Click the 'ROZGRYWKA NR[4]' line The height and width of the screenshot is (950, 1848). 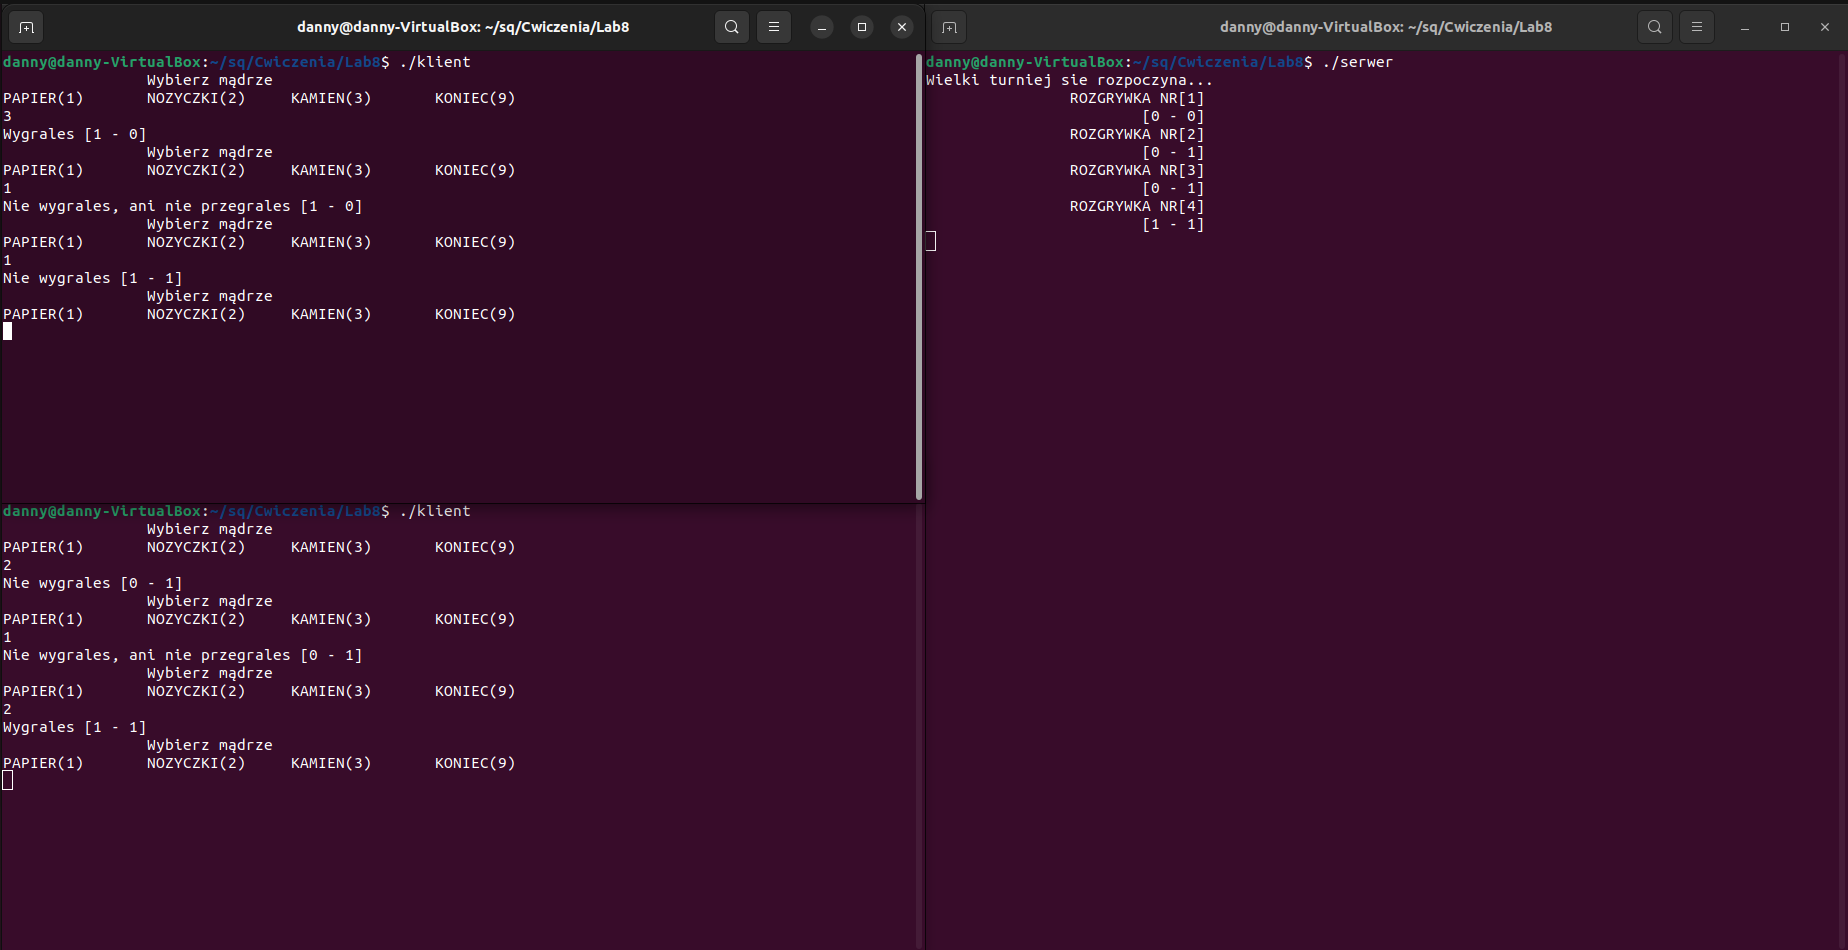pos(1137,206)
